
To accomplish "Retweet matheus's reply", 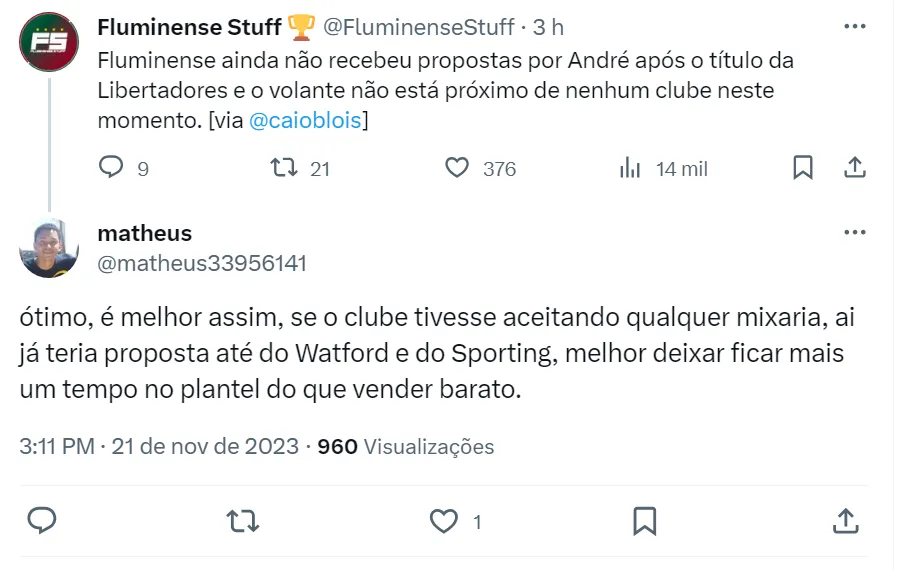I will (x=240, y=520).
